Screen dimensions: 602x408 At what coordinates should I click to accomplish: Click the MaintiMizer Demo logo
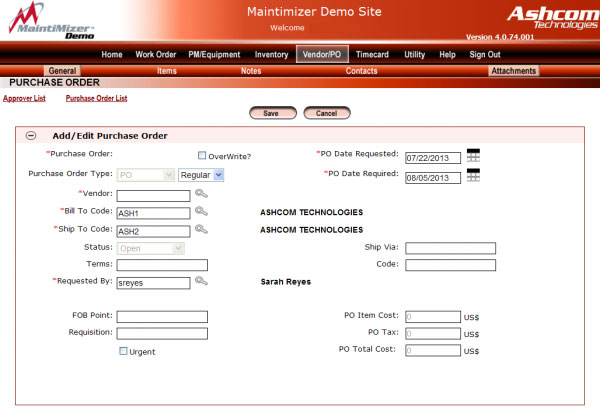[51, 21]
